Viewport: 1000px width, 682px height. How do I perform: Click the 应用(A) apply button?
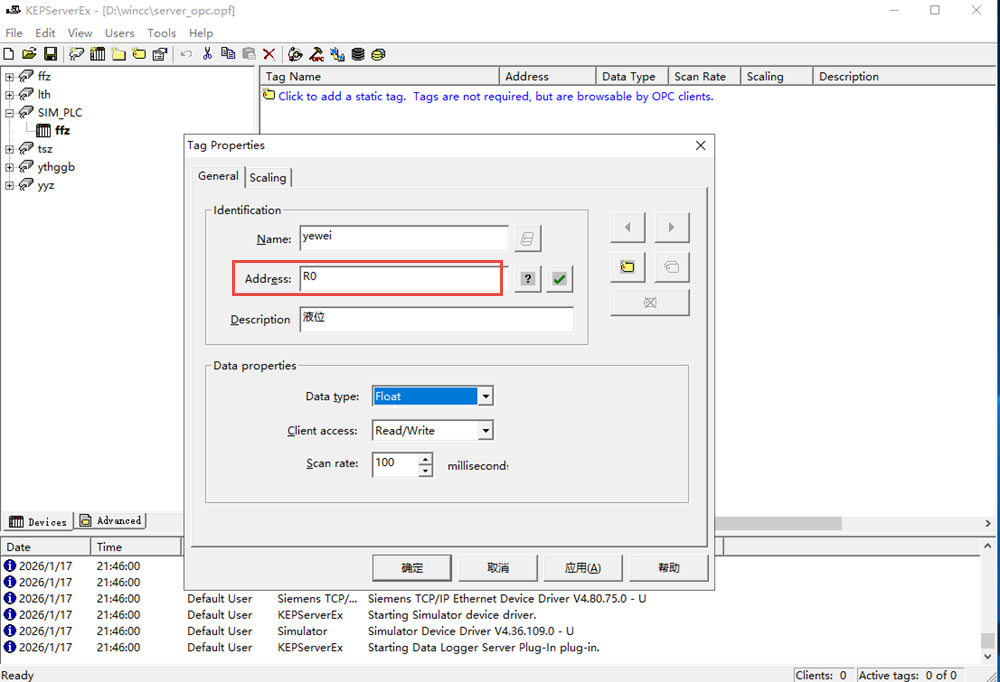(582, 567)
